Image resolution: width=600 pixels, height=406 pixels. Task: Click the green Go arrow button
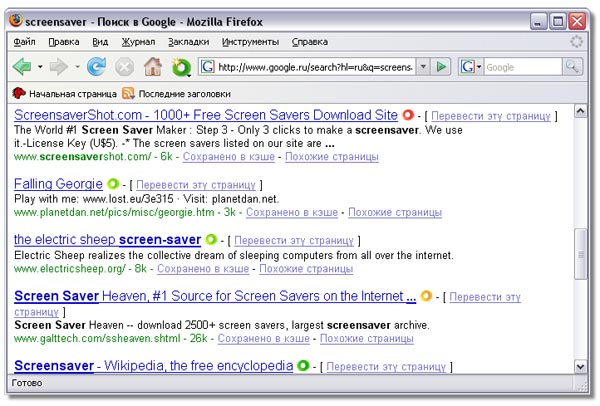(441, 67)
